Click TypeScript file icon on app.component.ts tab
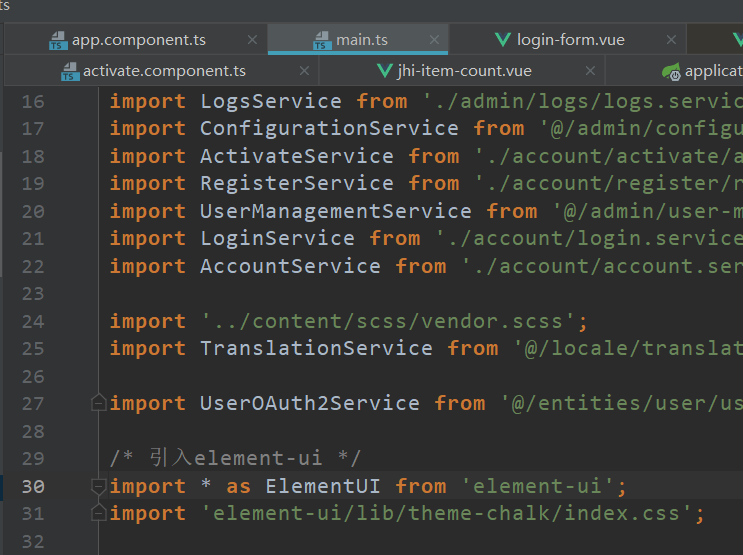This screenshot has height=555, width=743. [x=58, y=41]
